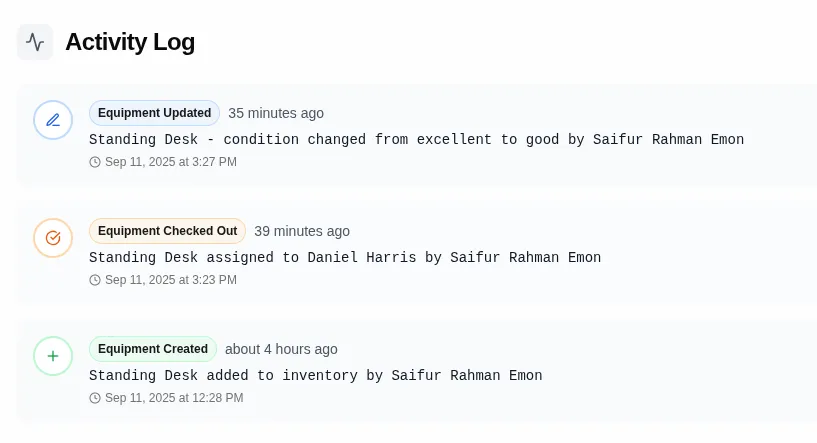The height and width of the screenshot is (443, 817).
Task: Open the assigned to Daniel Harris description
Action: [345, 258]
